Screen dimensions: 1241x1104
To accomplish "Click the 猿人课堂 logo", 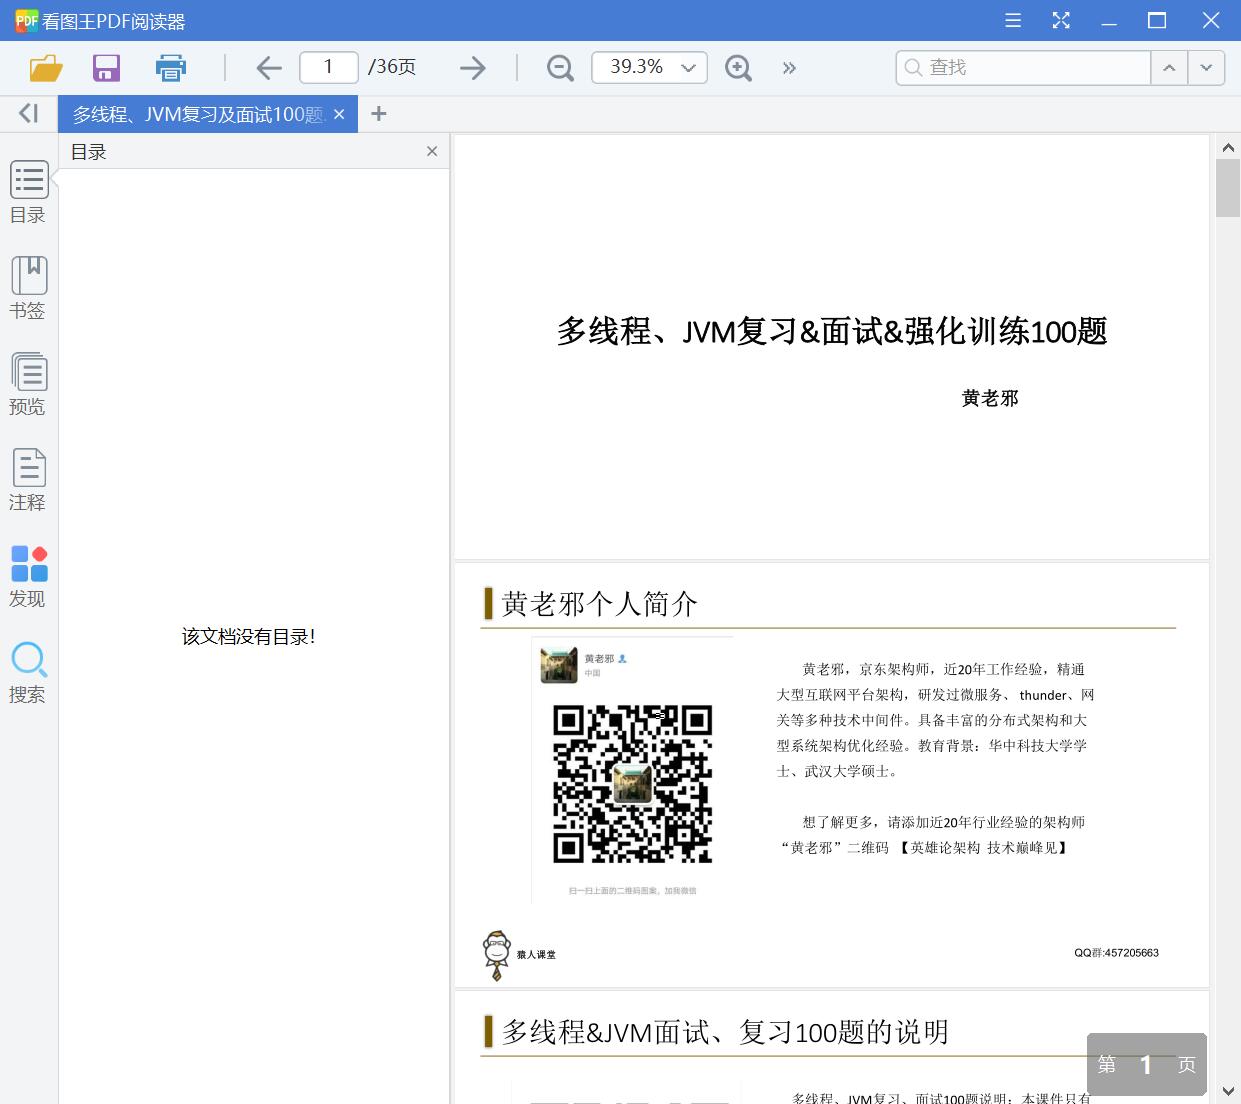I will tap(519, 955).
